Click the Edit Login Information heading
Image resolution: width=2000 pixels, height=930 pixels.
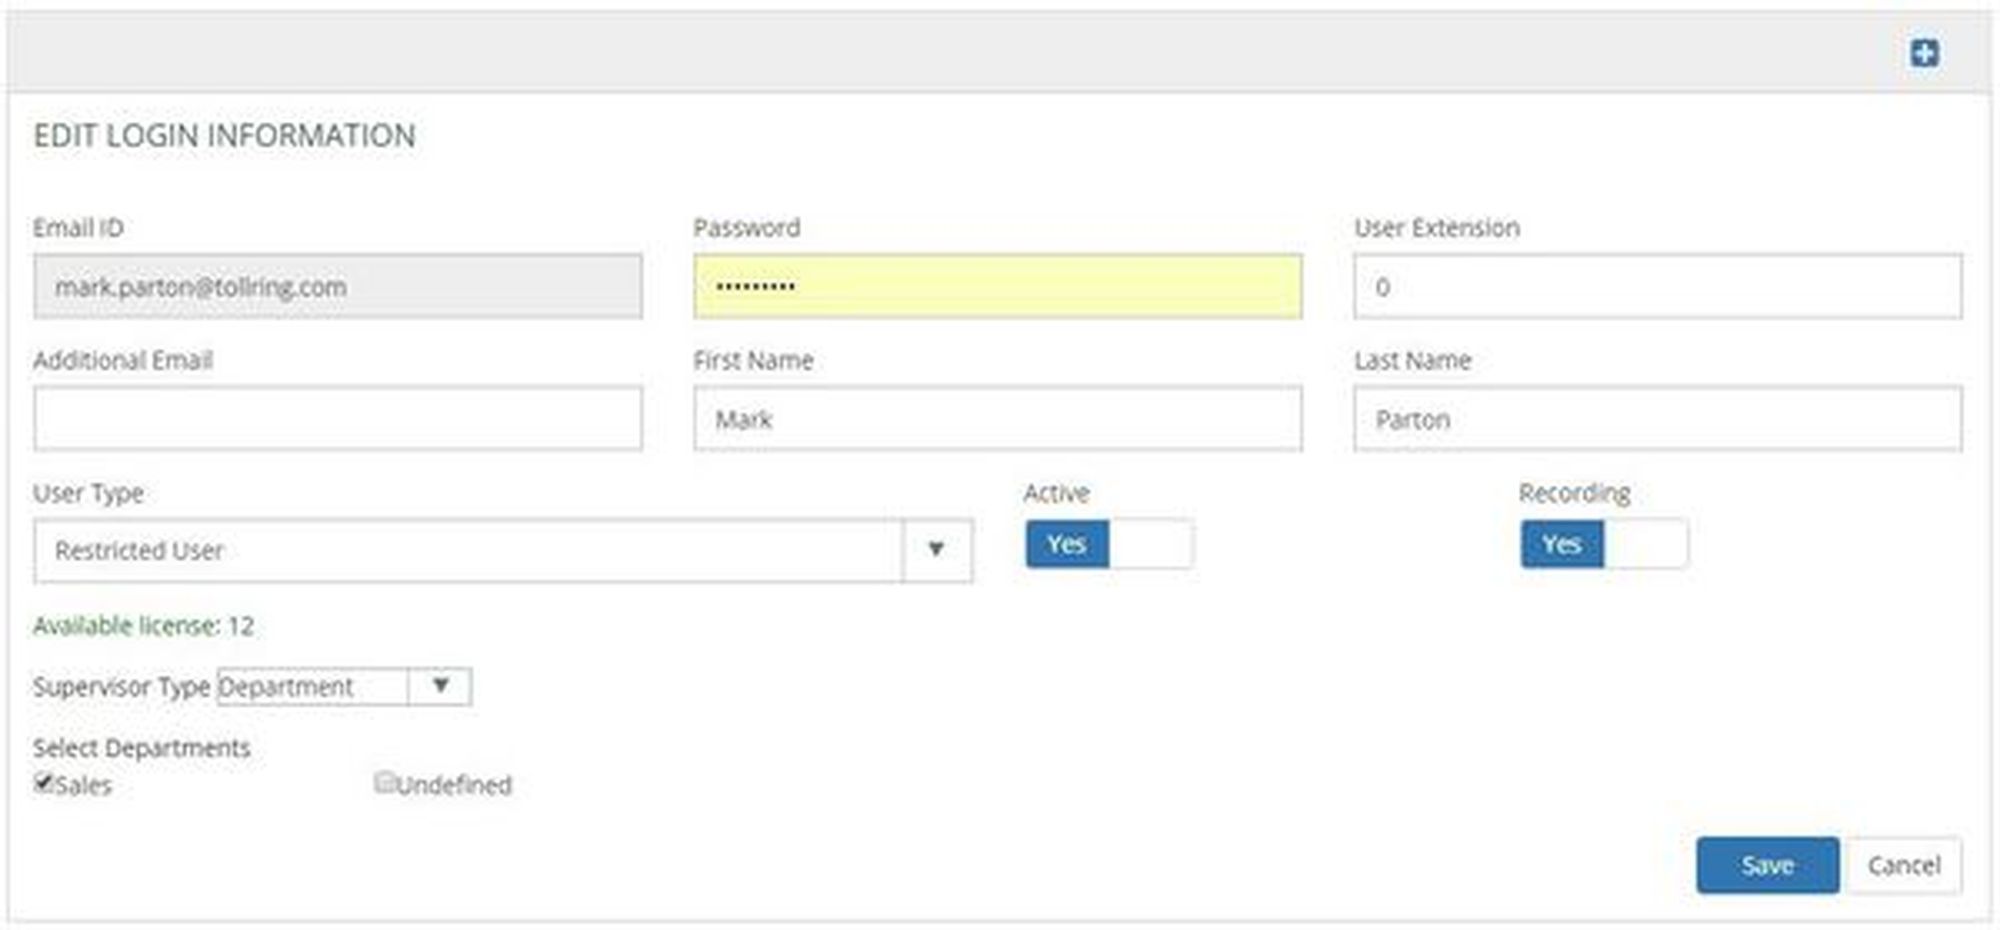(224, 135)
